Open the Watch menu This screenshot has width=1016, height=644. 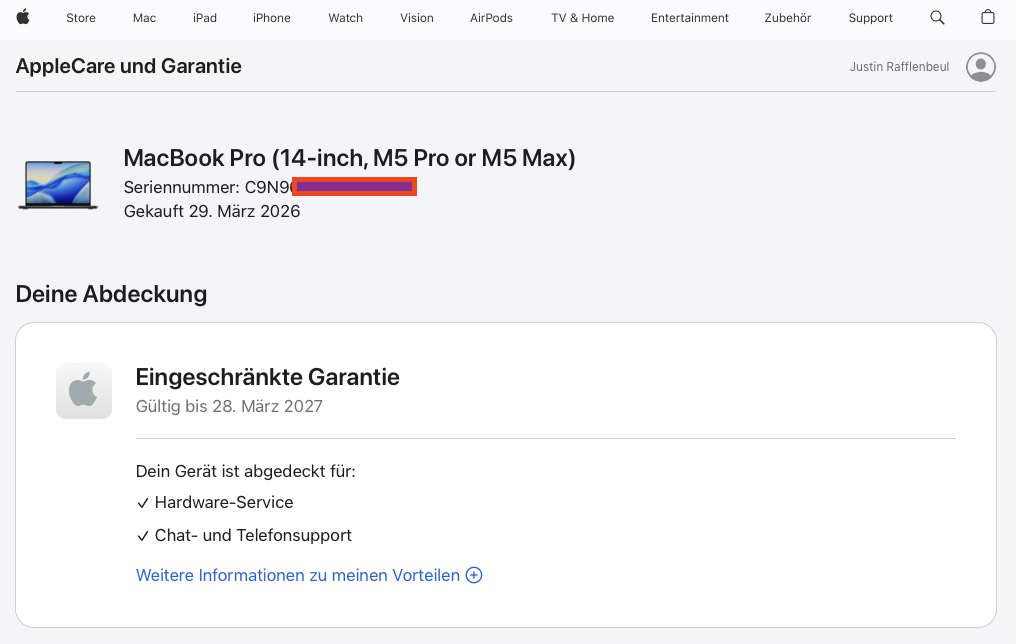345,18
